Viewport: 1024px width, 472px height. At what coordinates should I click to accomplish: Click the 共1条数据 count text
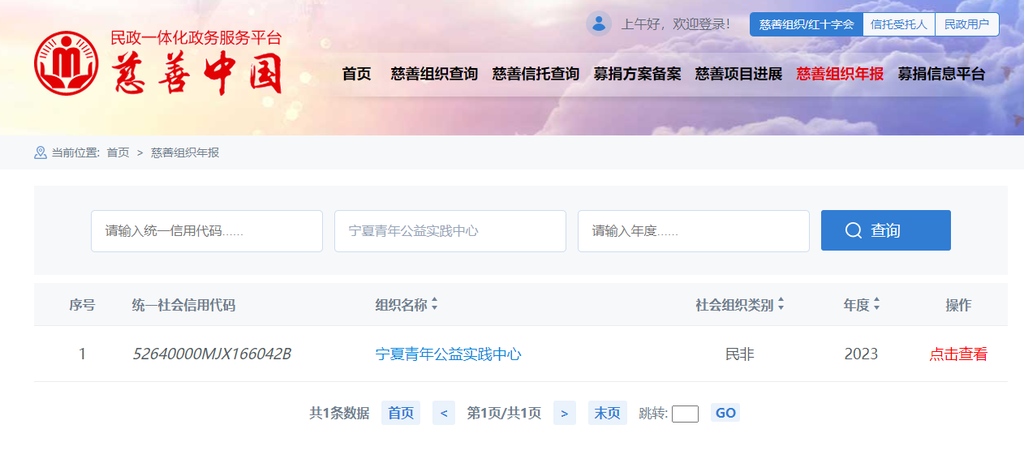tap(339, 413)
